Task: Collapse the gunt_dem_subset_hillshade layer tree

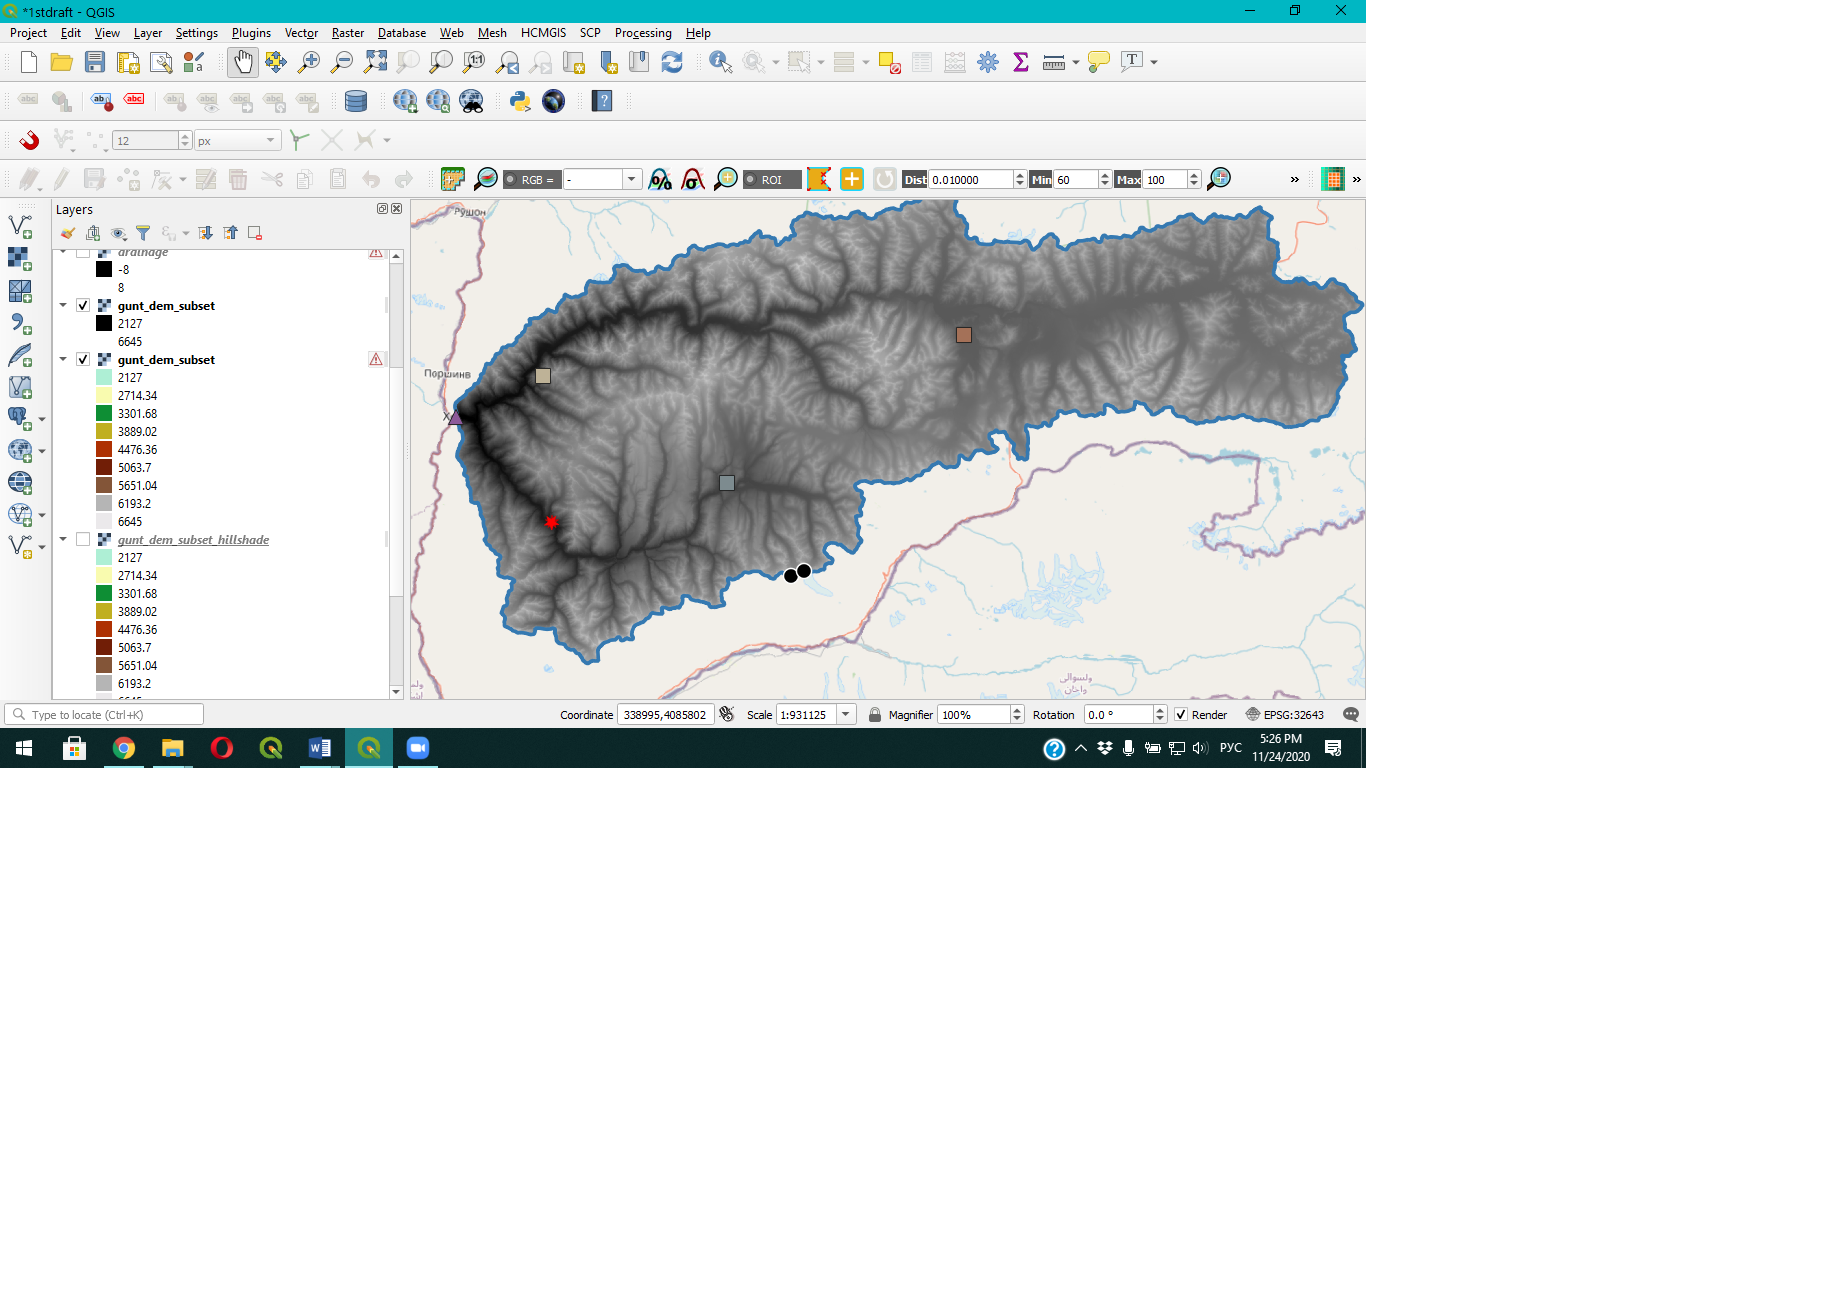Action: pyautogui.click(x=63, y=540)
